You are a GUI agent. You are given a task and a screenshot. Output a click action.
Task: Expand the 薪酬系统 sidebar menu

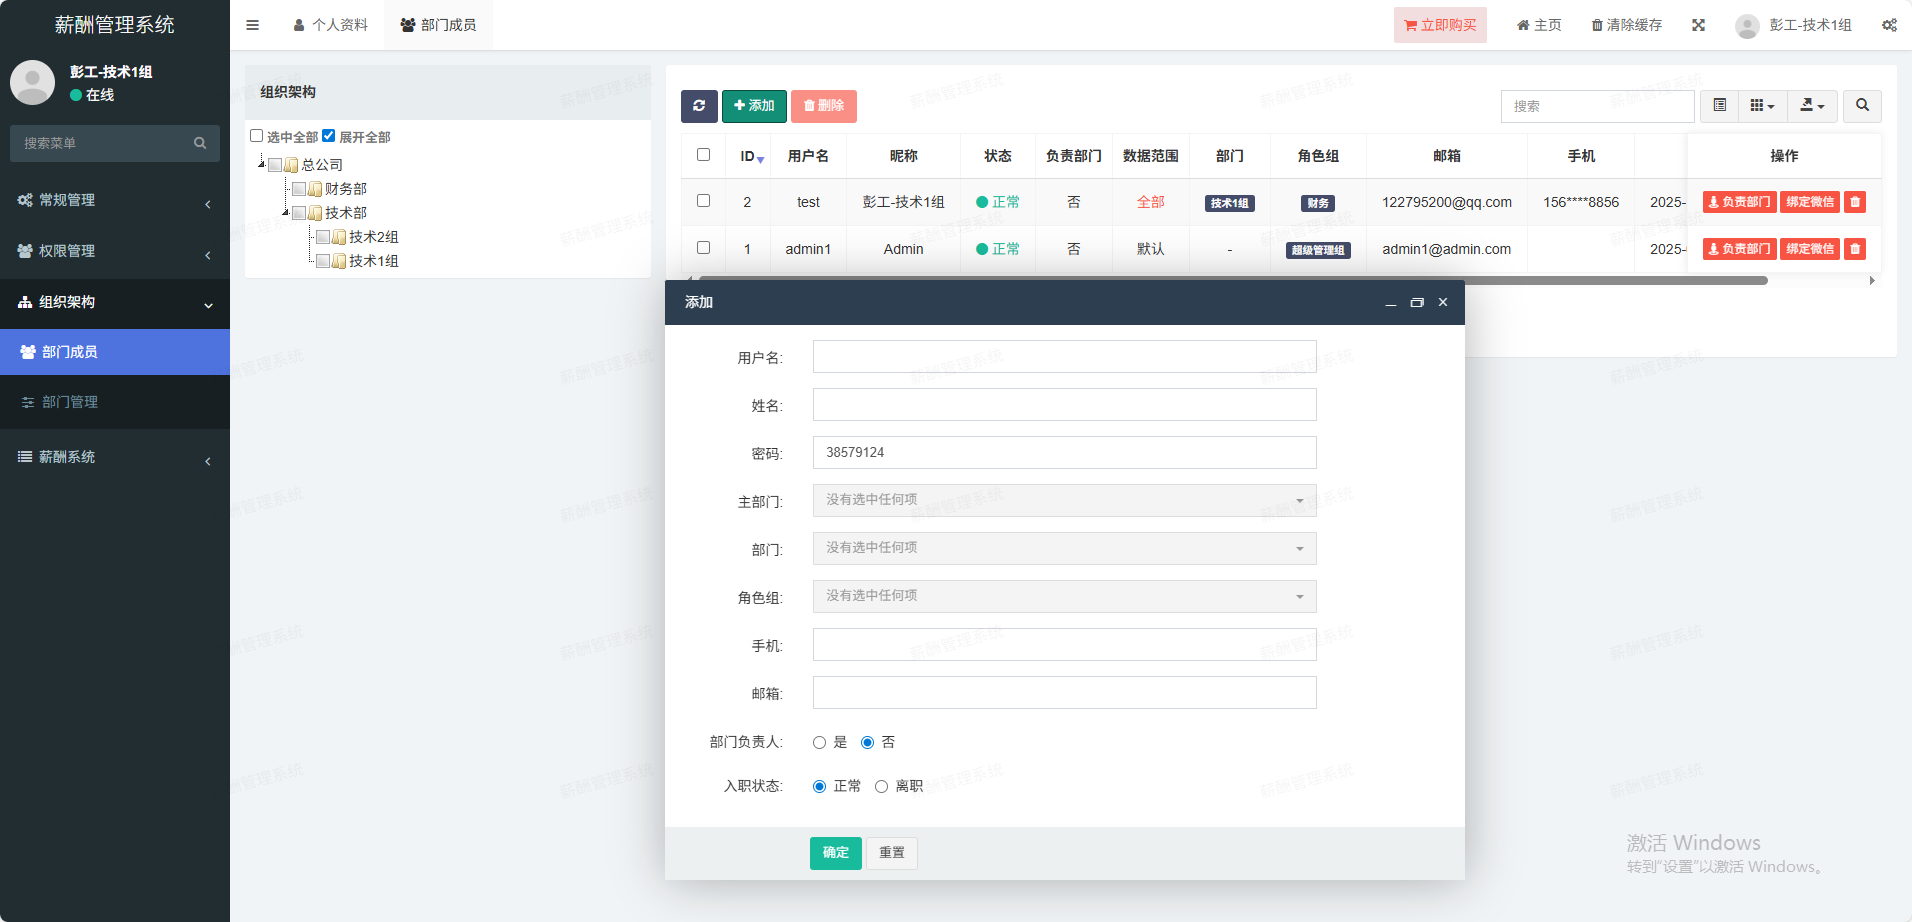pos(115,457)
